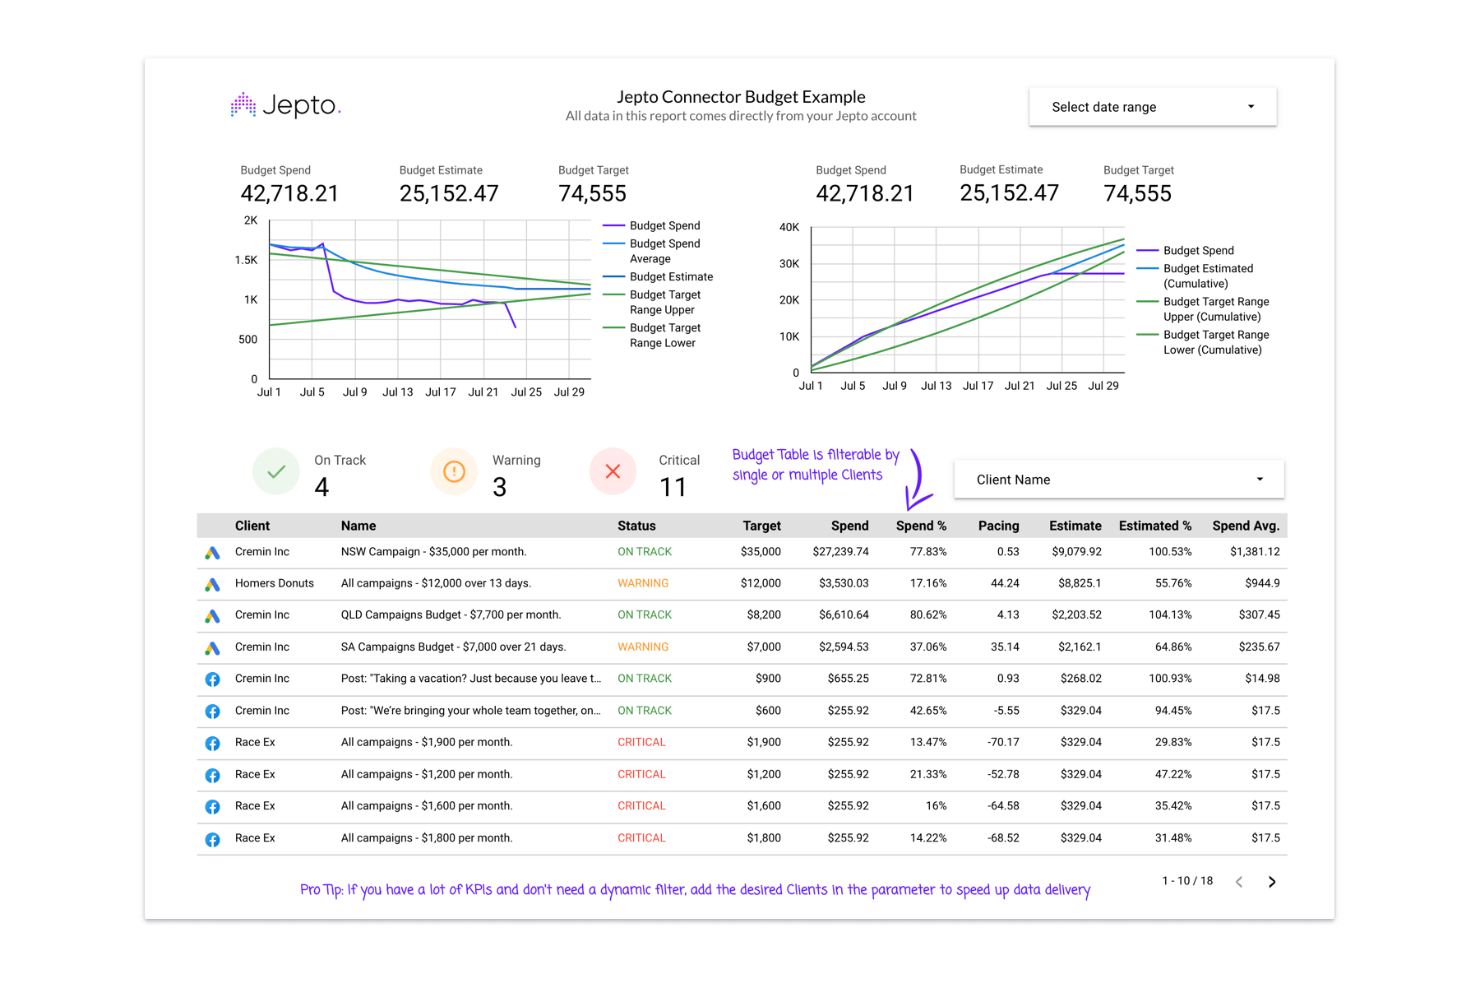Click the red Critical X icon
Screen dimensions: 1480x987
click(612, 471)
